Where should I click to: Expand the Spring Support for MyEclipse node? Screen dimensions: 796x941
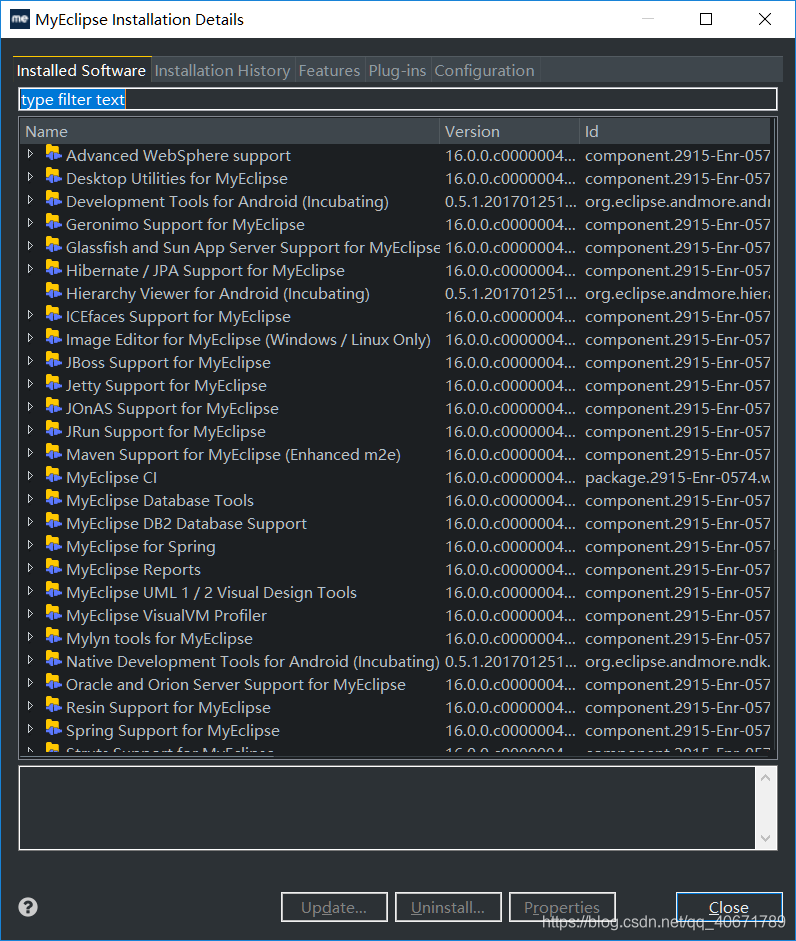pyautogui.click(x=30, y=729)
